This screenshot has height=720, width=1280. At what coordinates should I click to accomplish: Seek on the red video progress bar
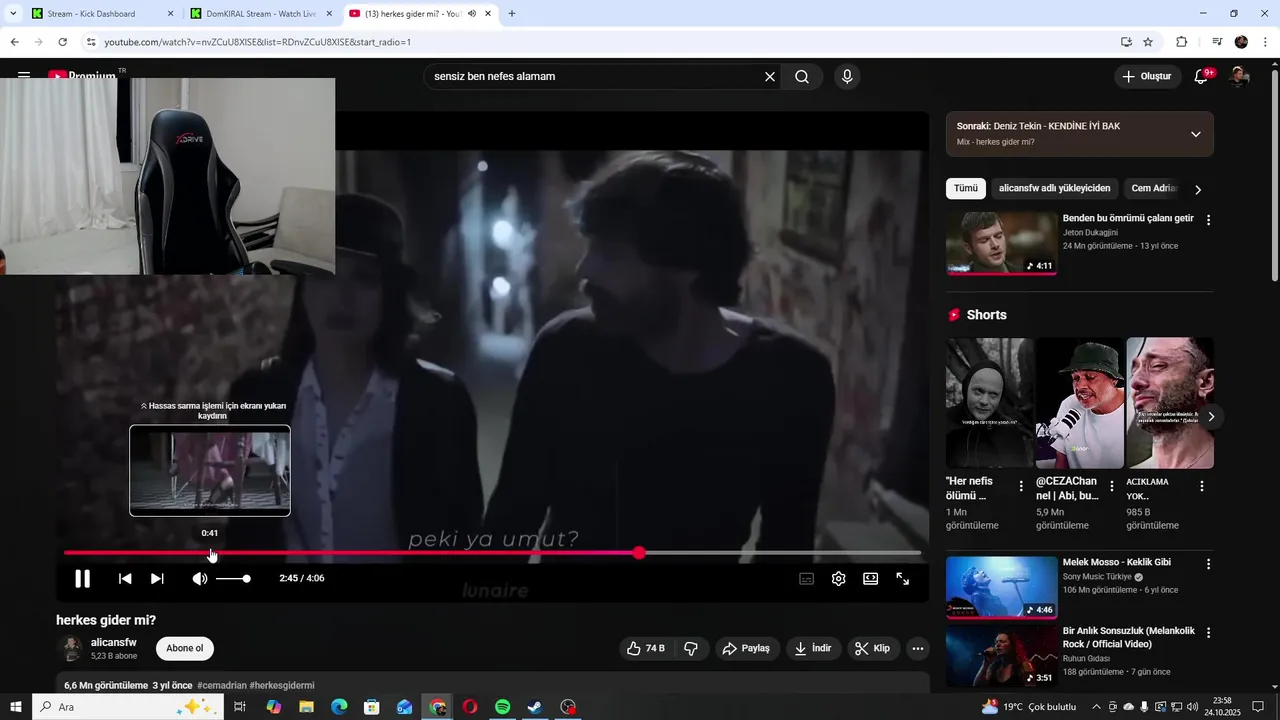coord(492,553)
